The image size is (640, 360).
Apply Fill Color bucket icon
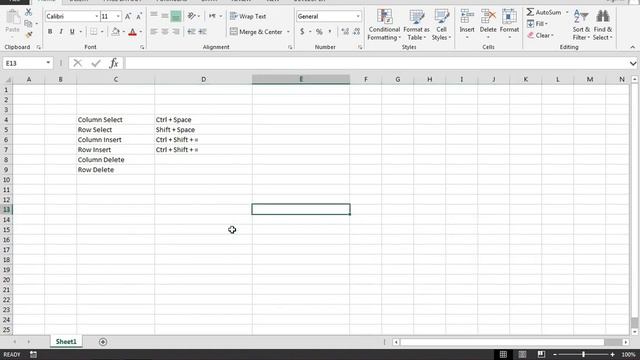(116, 31)
